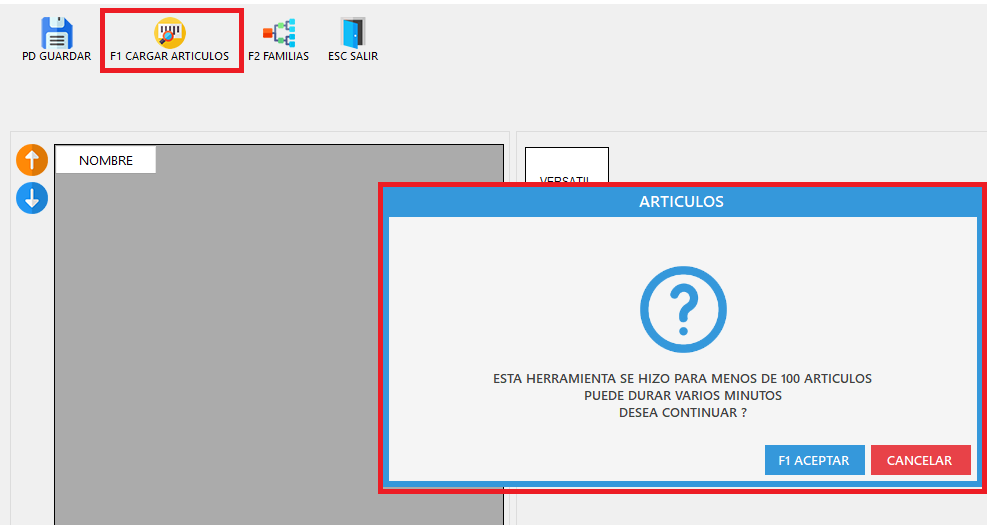
Task: Click the F1 CARGAR ARTICULOS text label
Action: (169, 57)
